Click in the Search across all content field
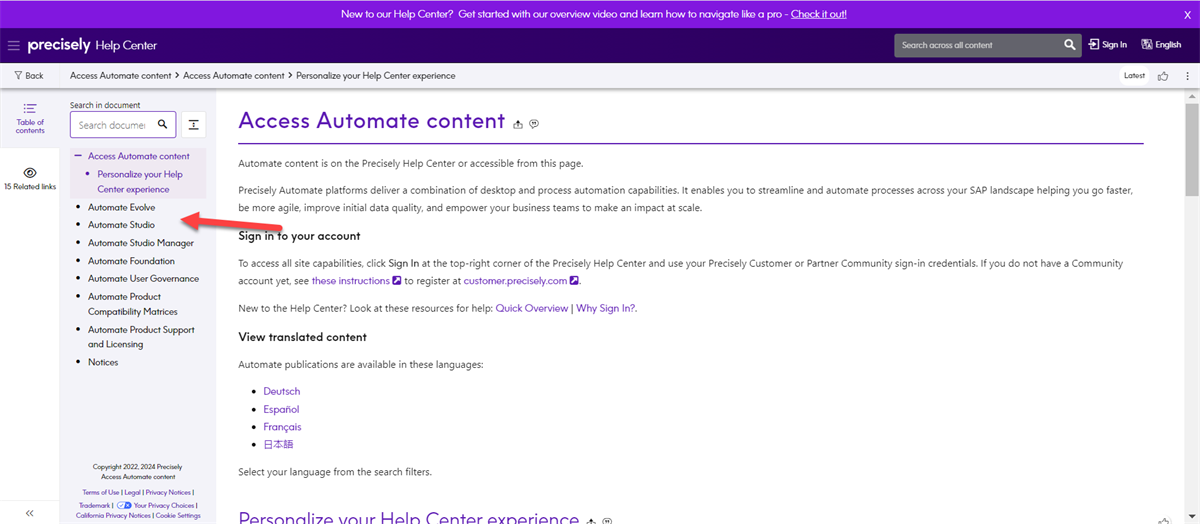 (x=977, y=45)
